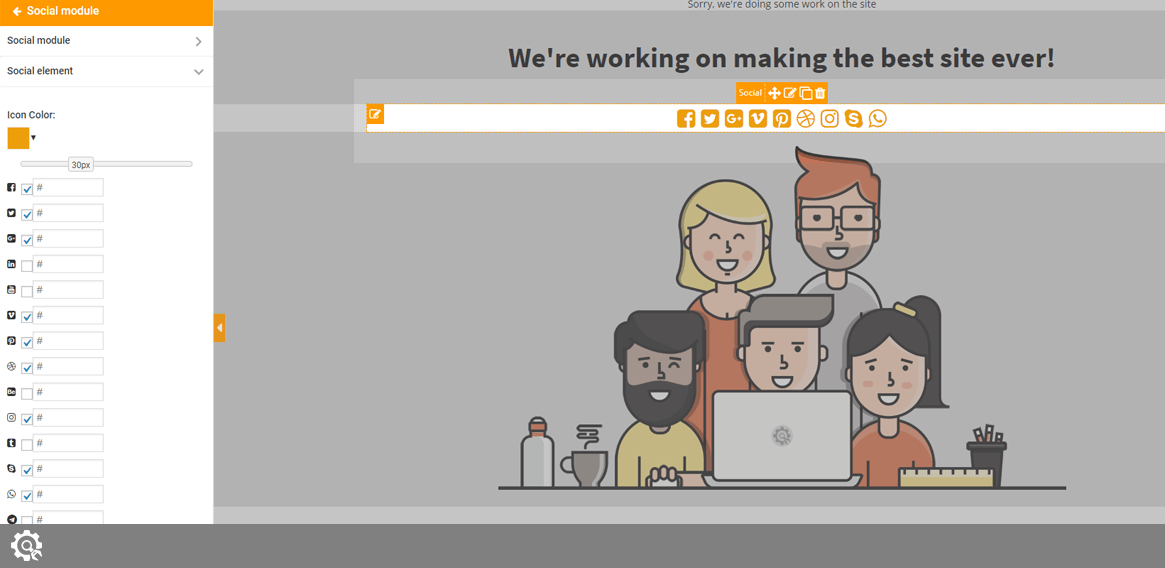Open the row edit icon left of social icons

(375, 114)
